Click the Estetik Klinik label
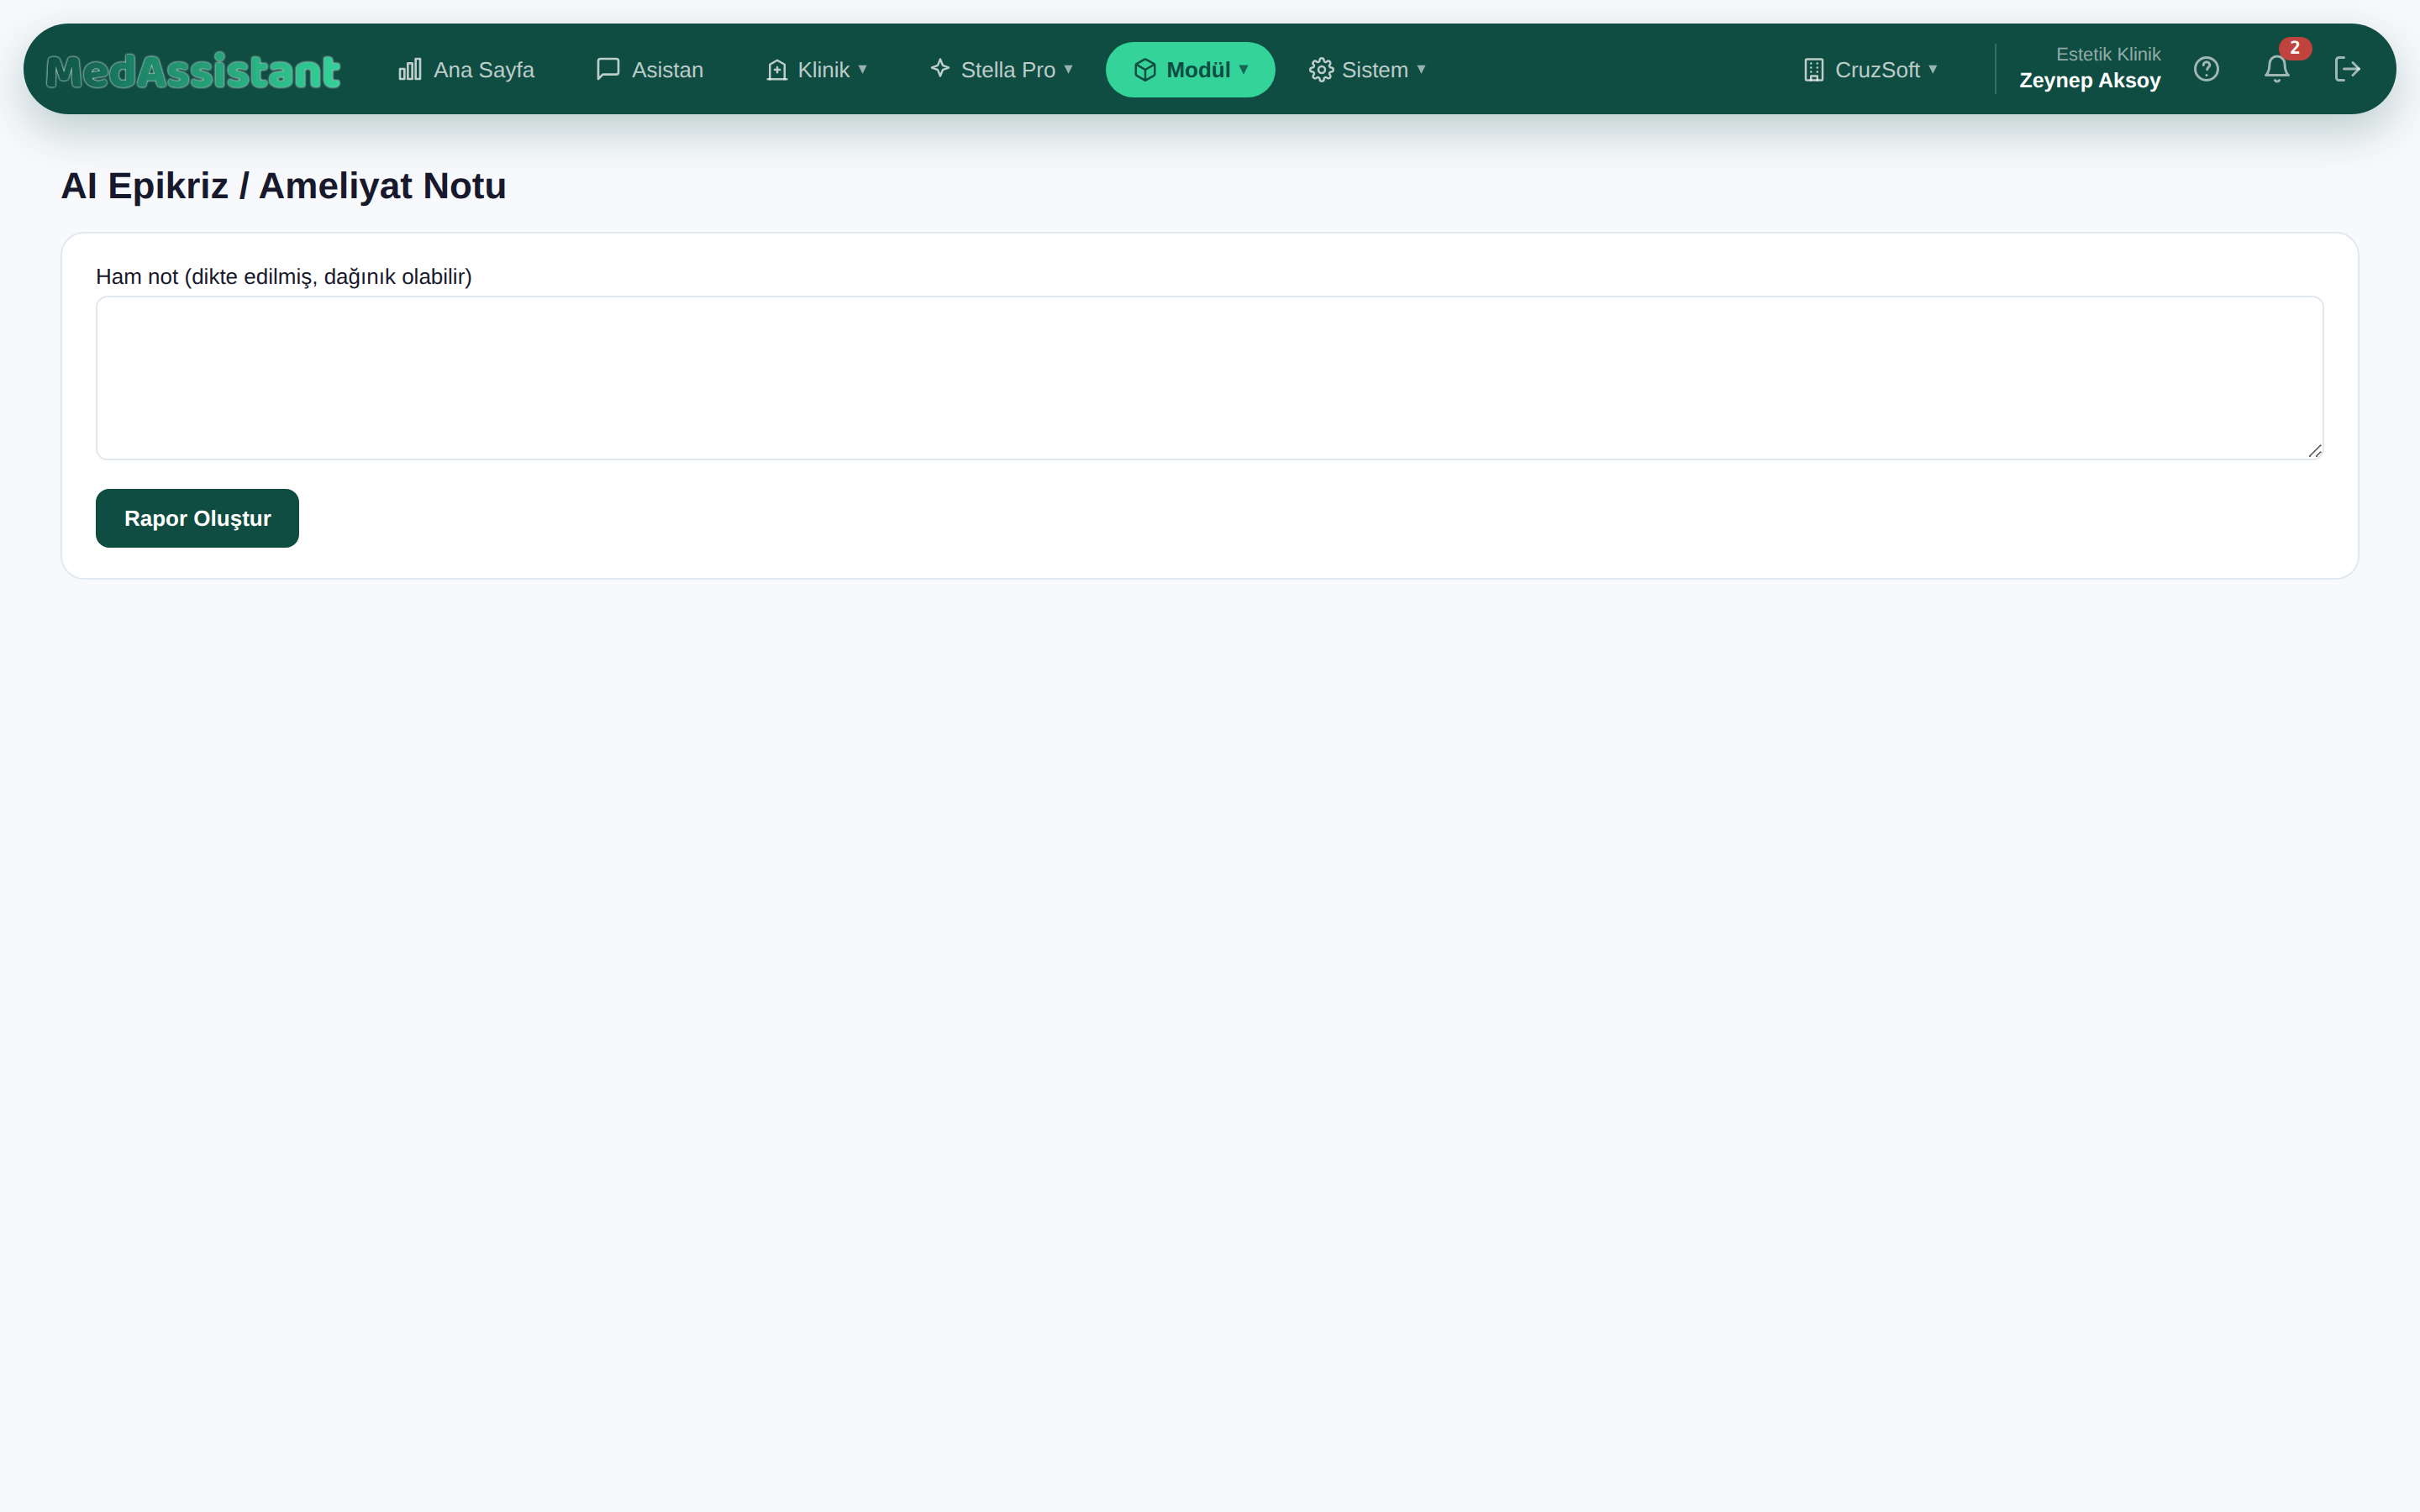Viewport: 2420px width, 1512px height. point(2108,54)
